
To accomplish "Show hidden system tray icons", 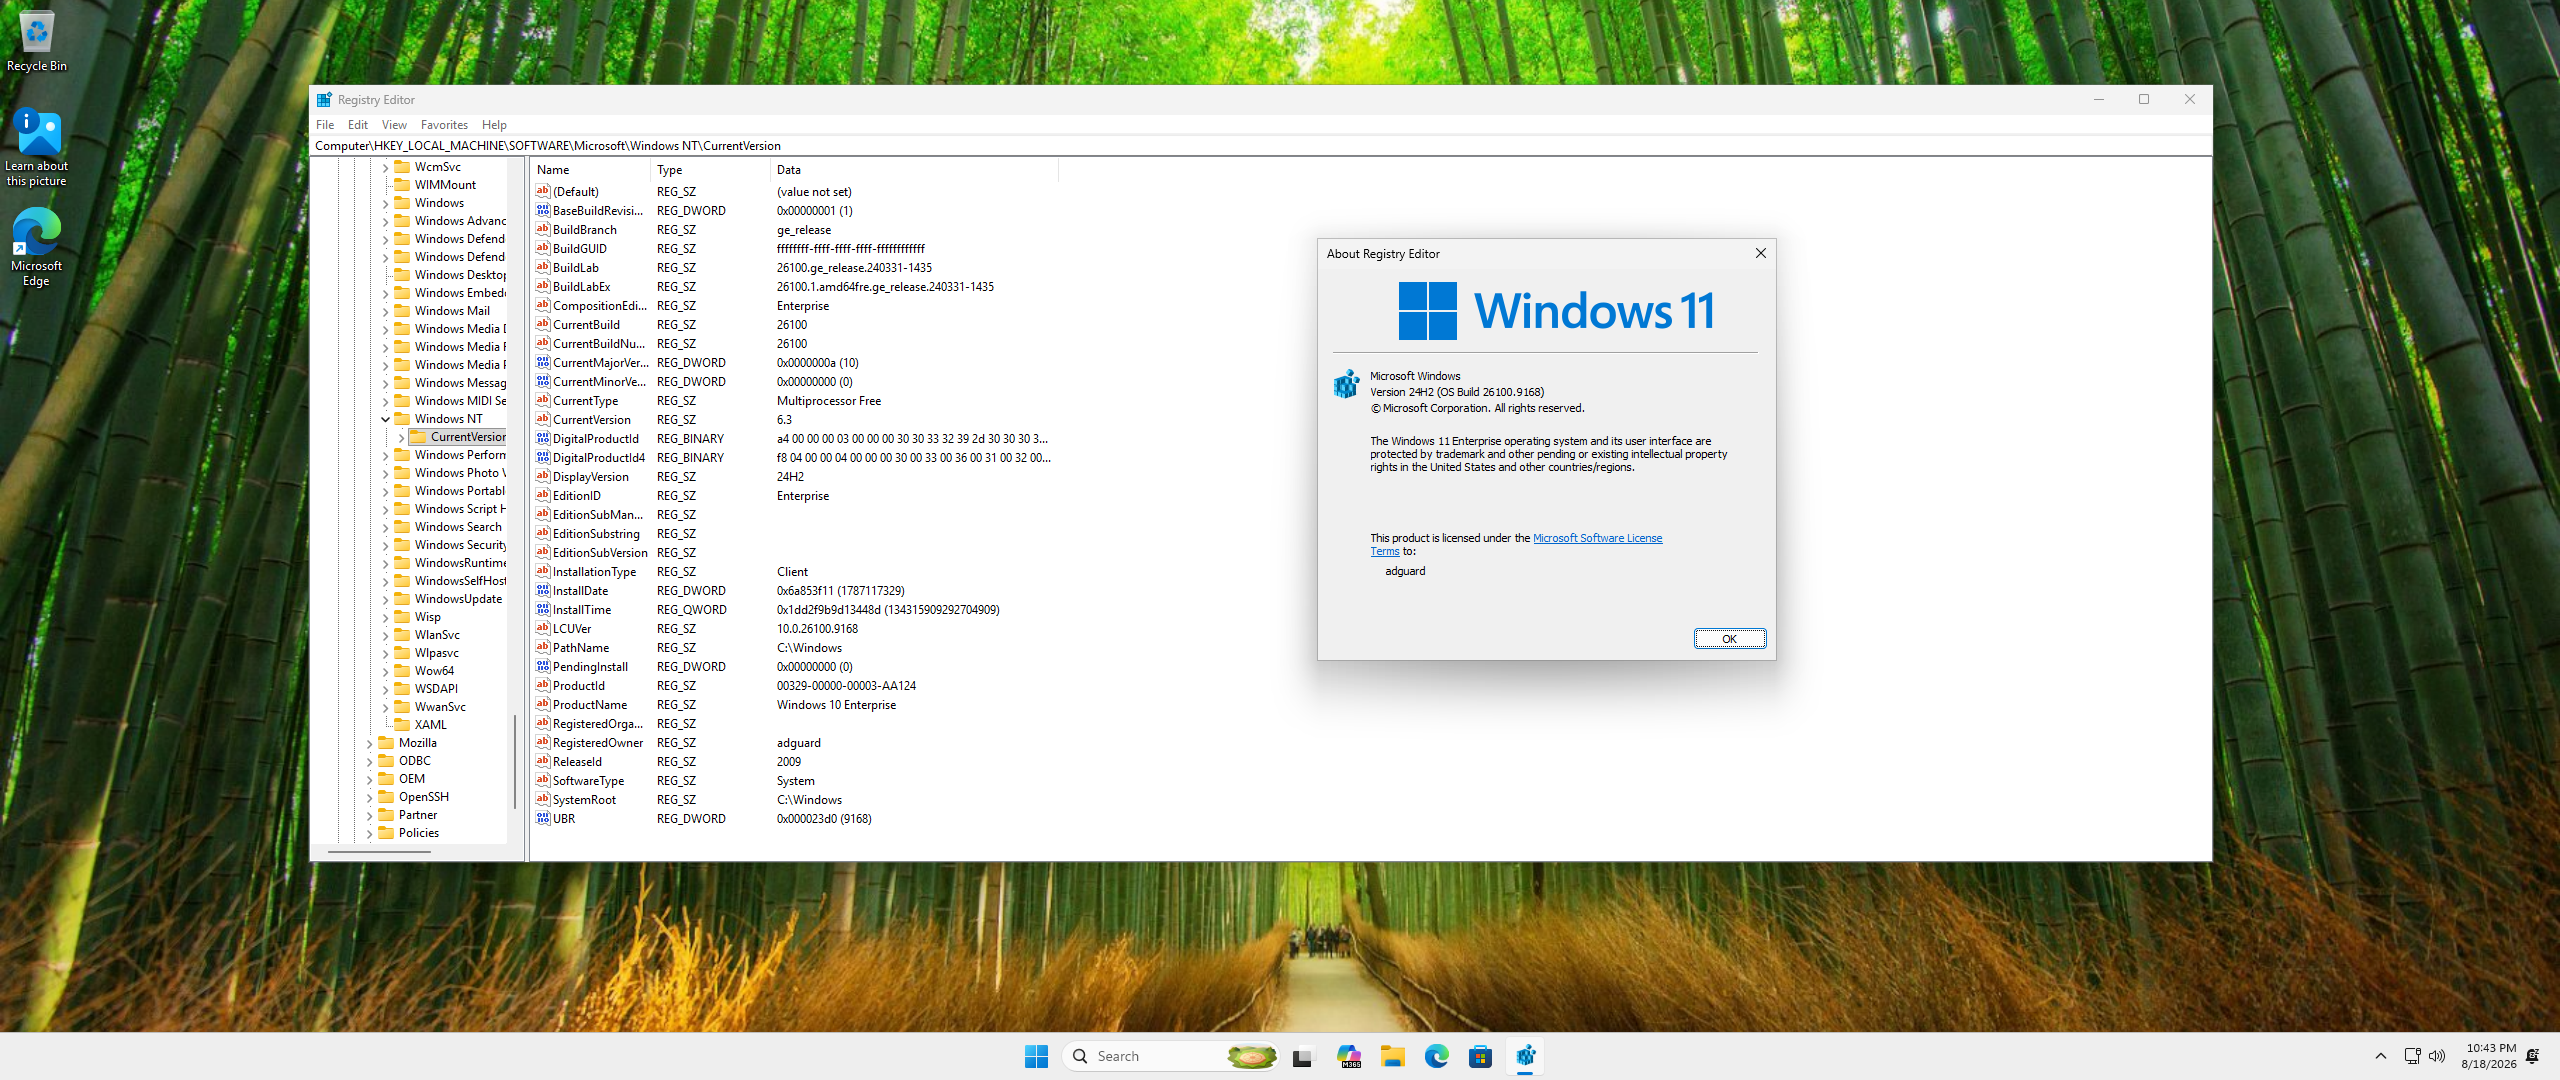I will click(2381, 1056).
